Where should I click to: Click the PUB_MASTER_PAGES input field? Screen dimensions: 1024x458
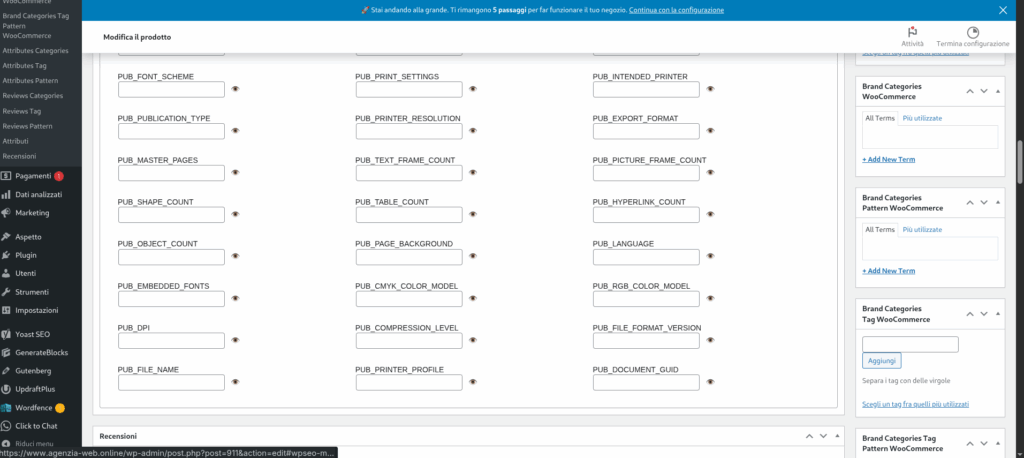171,172
